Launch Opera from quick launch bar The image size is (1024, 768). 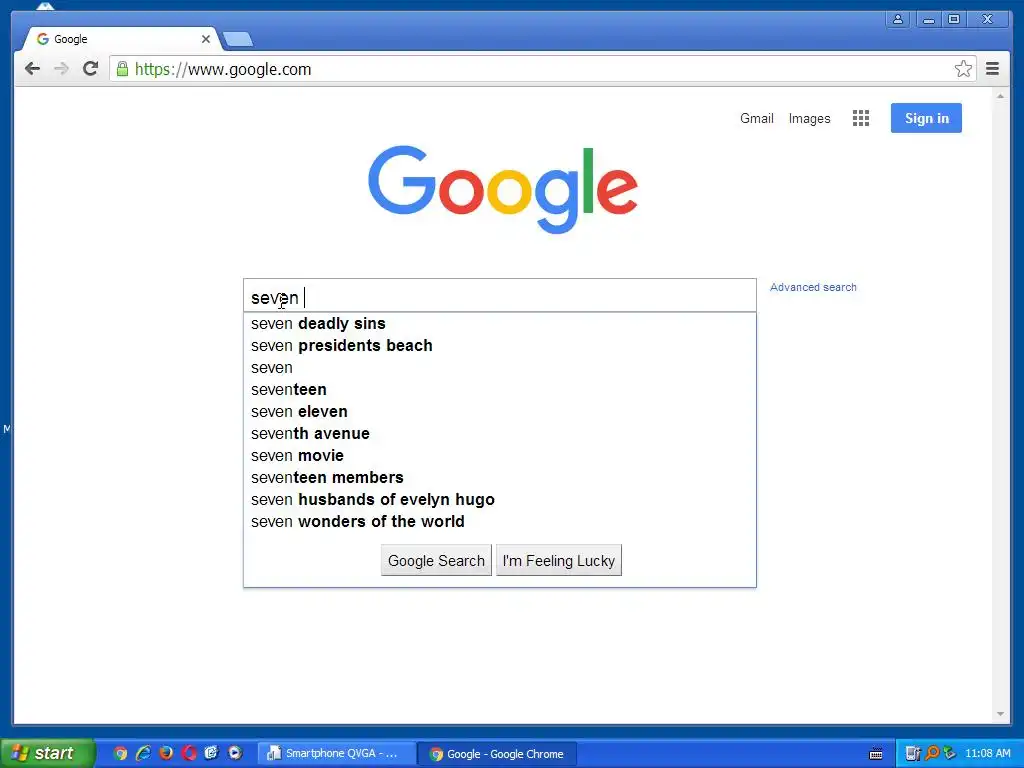click(189, 753)
